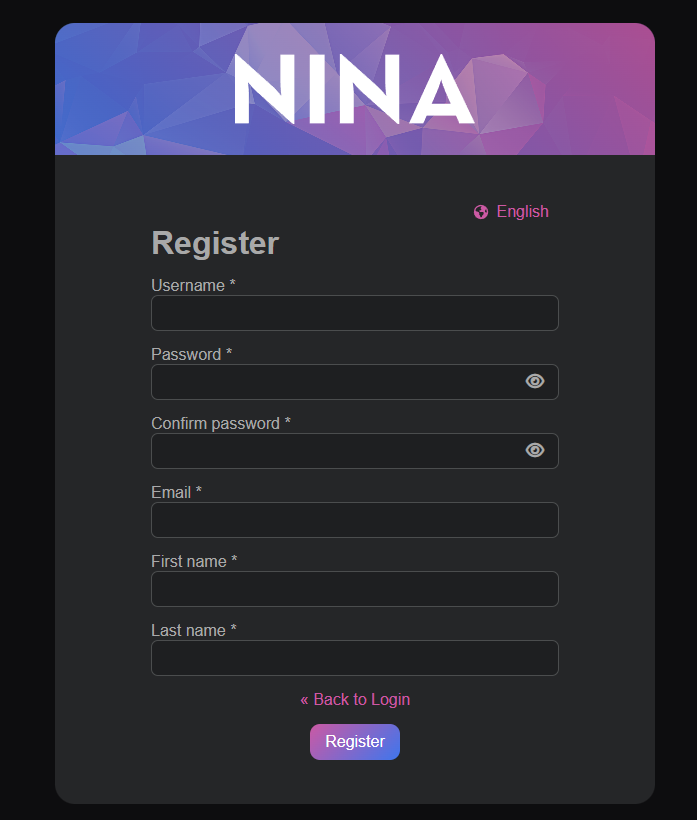Click the "Password *" field label
This screenshot has height=820, width=697.
(x=191, y=355)
